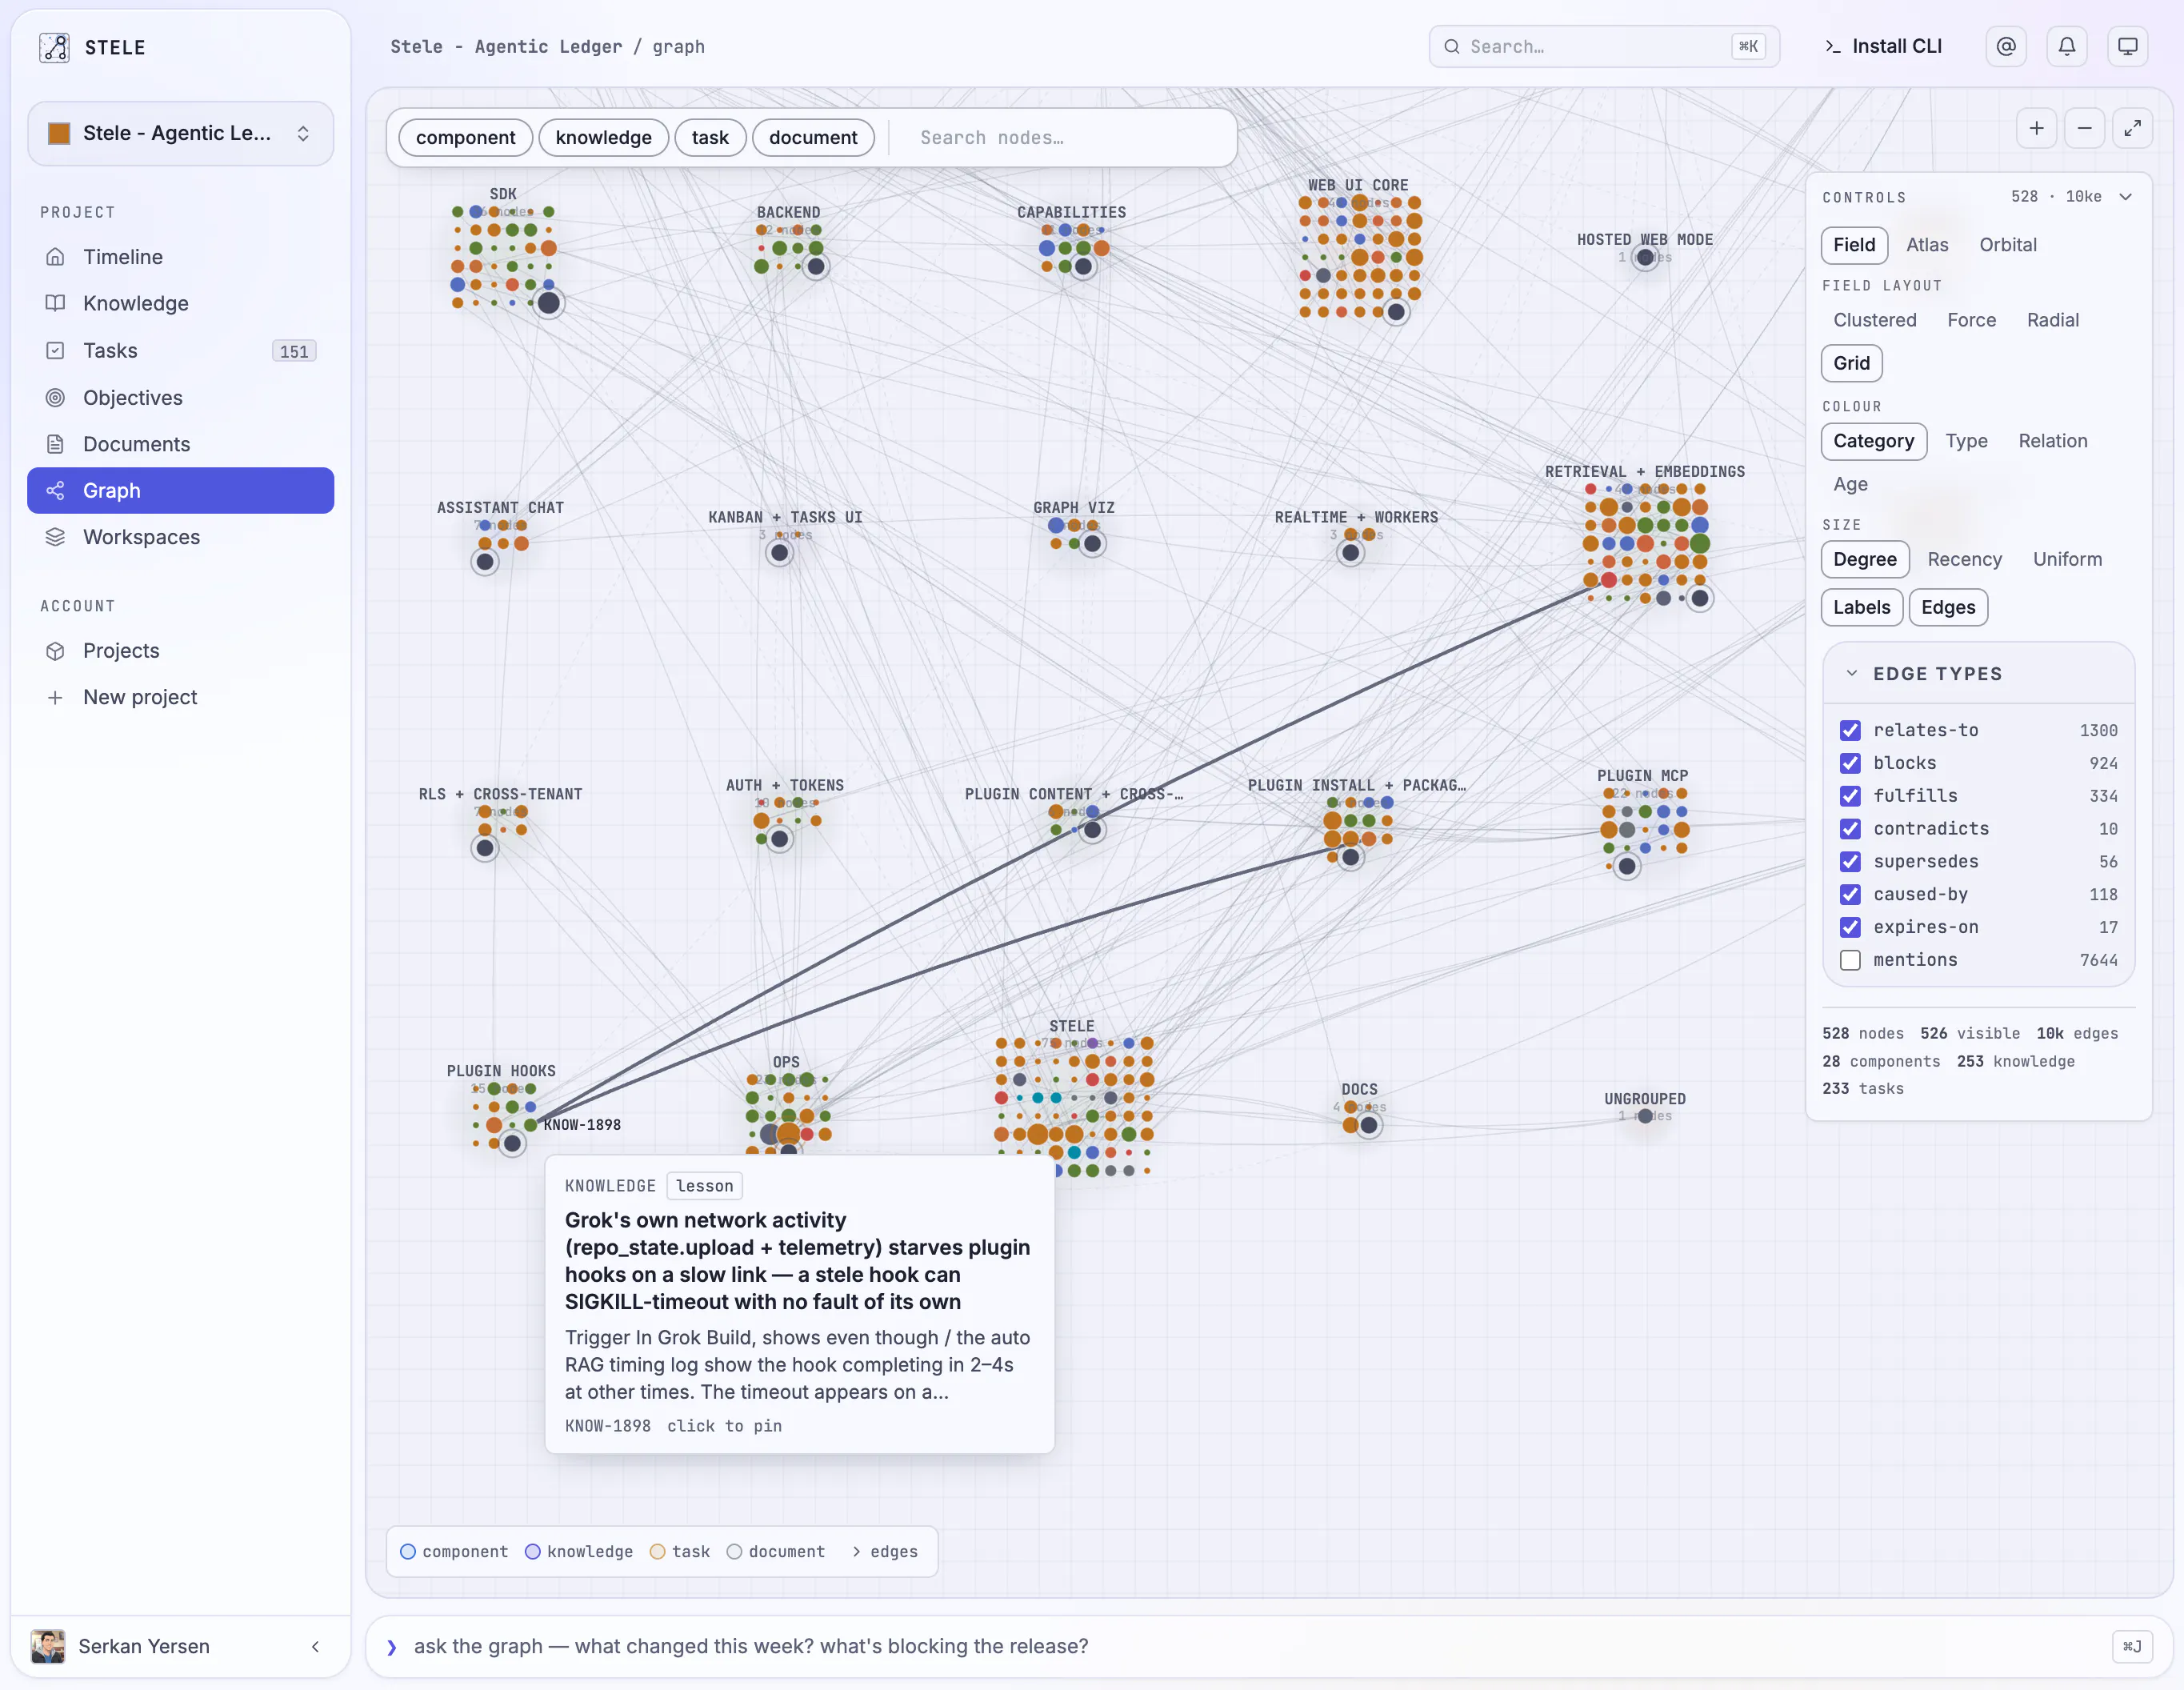
Task: Open Knowledge in the sidebar
Action: (x=180, y=303)
